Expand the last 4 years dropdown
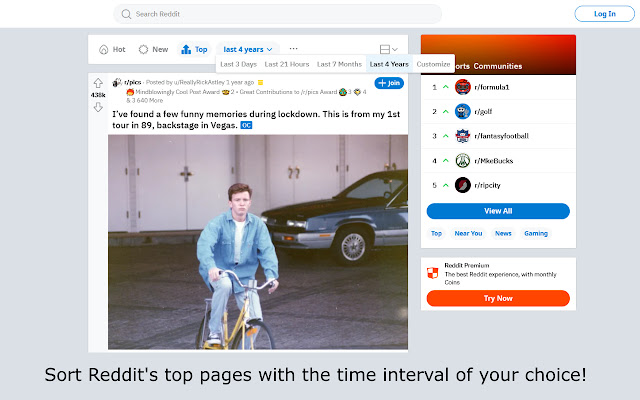 point(247,49)
